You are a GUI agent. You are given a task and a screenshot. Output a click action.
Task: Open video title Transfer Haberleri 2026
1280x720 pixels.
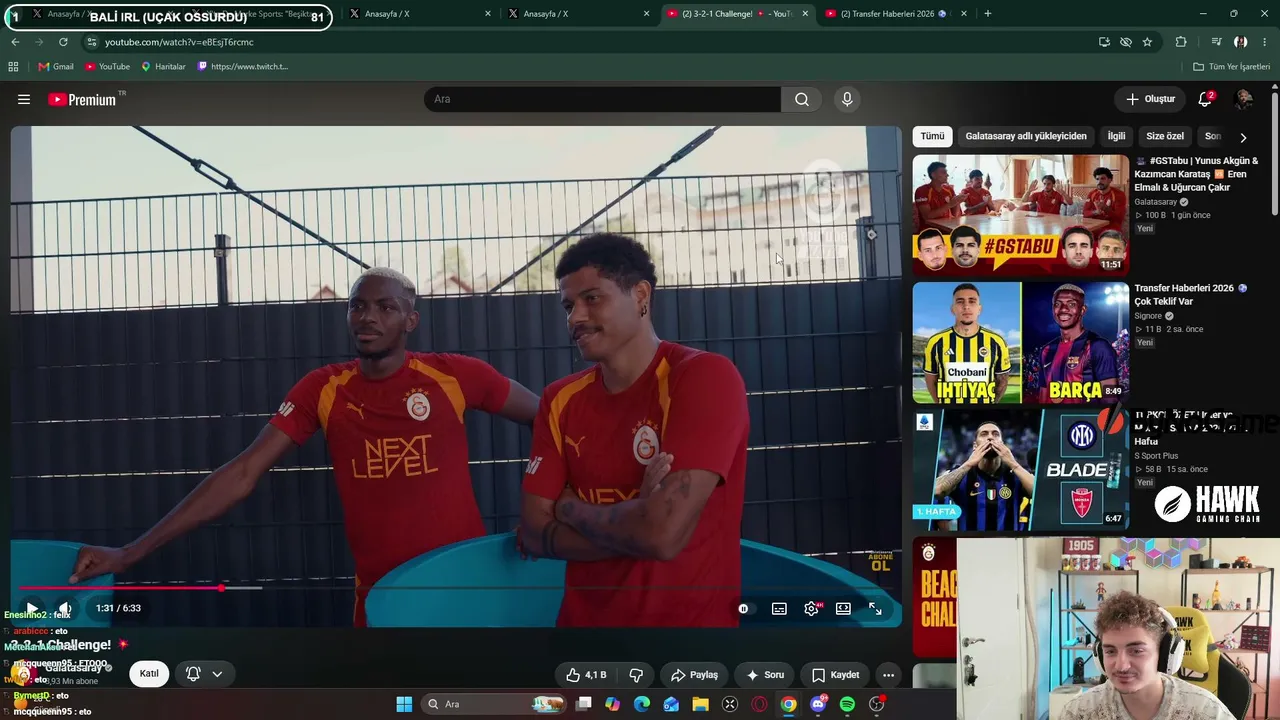click(1191, 294)
